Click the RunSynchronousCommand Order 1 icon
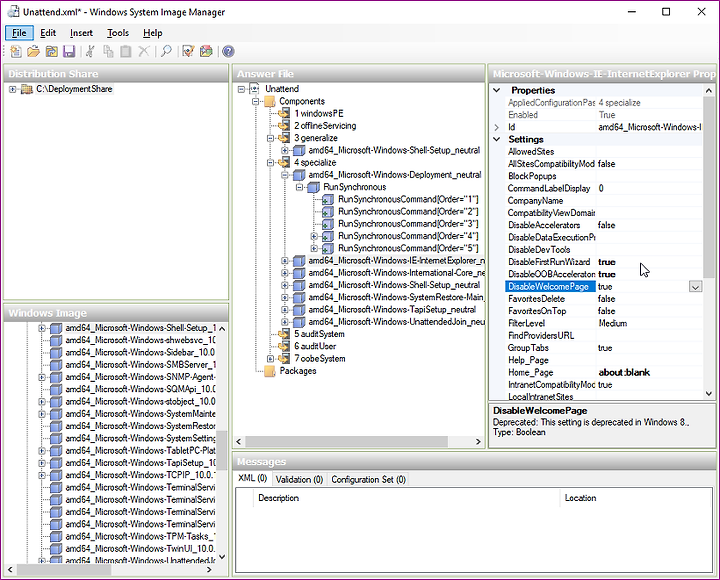 pyautogui.click(x=328, y=199)
